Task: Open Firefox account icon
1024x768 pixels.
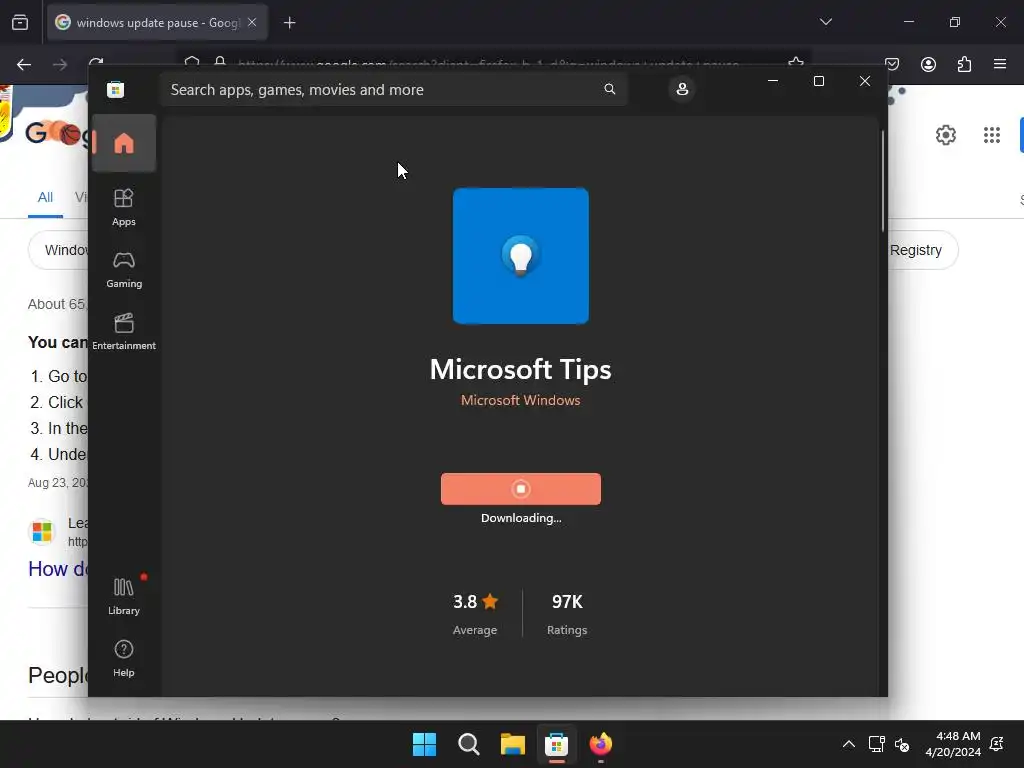Action: (928, 64)
